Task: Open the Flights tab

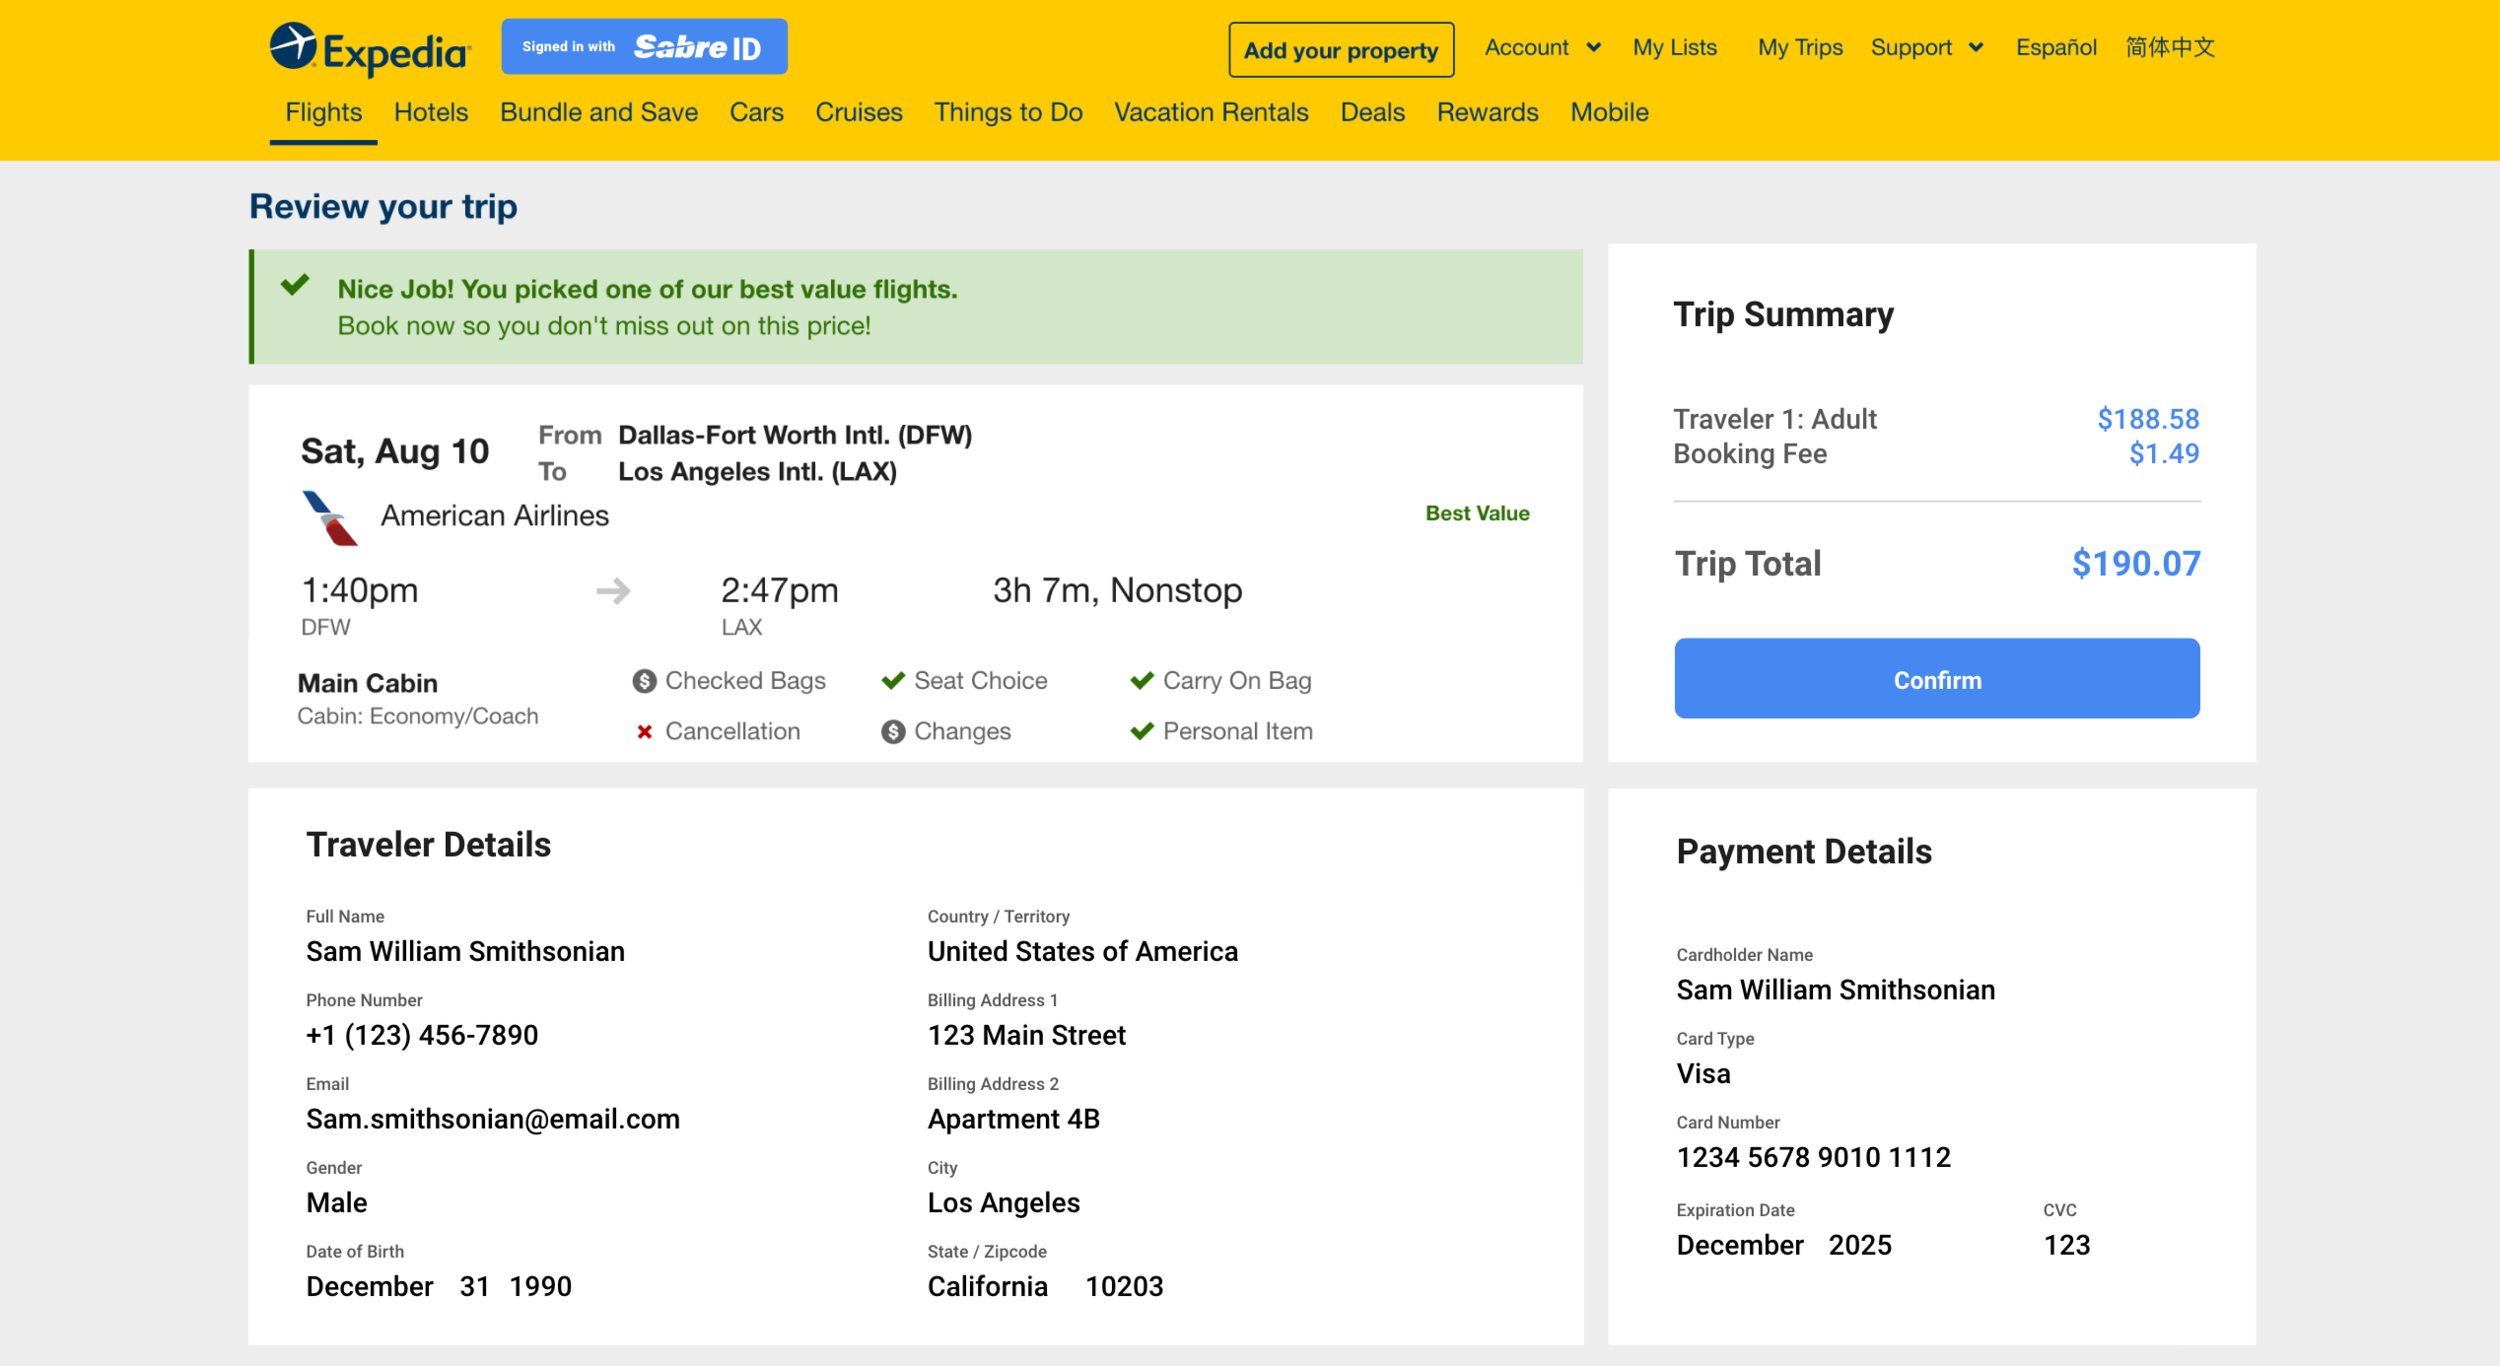Action: click(x=323, y=112)
